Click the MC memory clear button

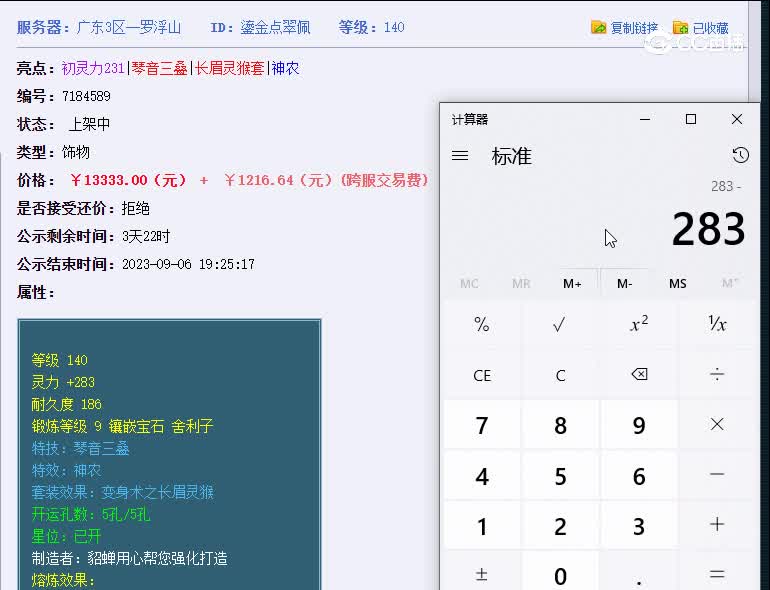[x=469, y=283]
